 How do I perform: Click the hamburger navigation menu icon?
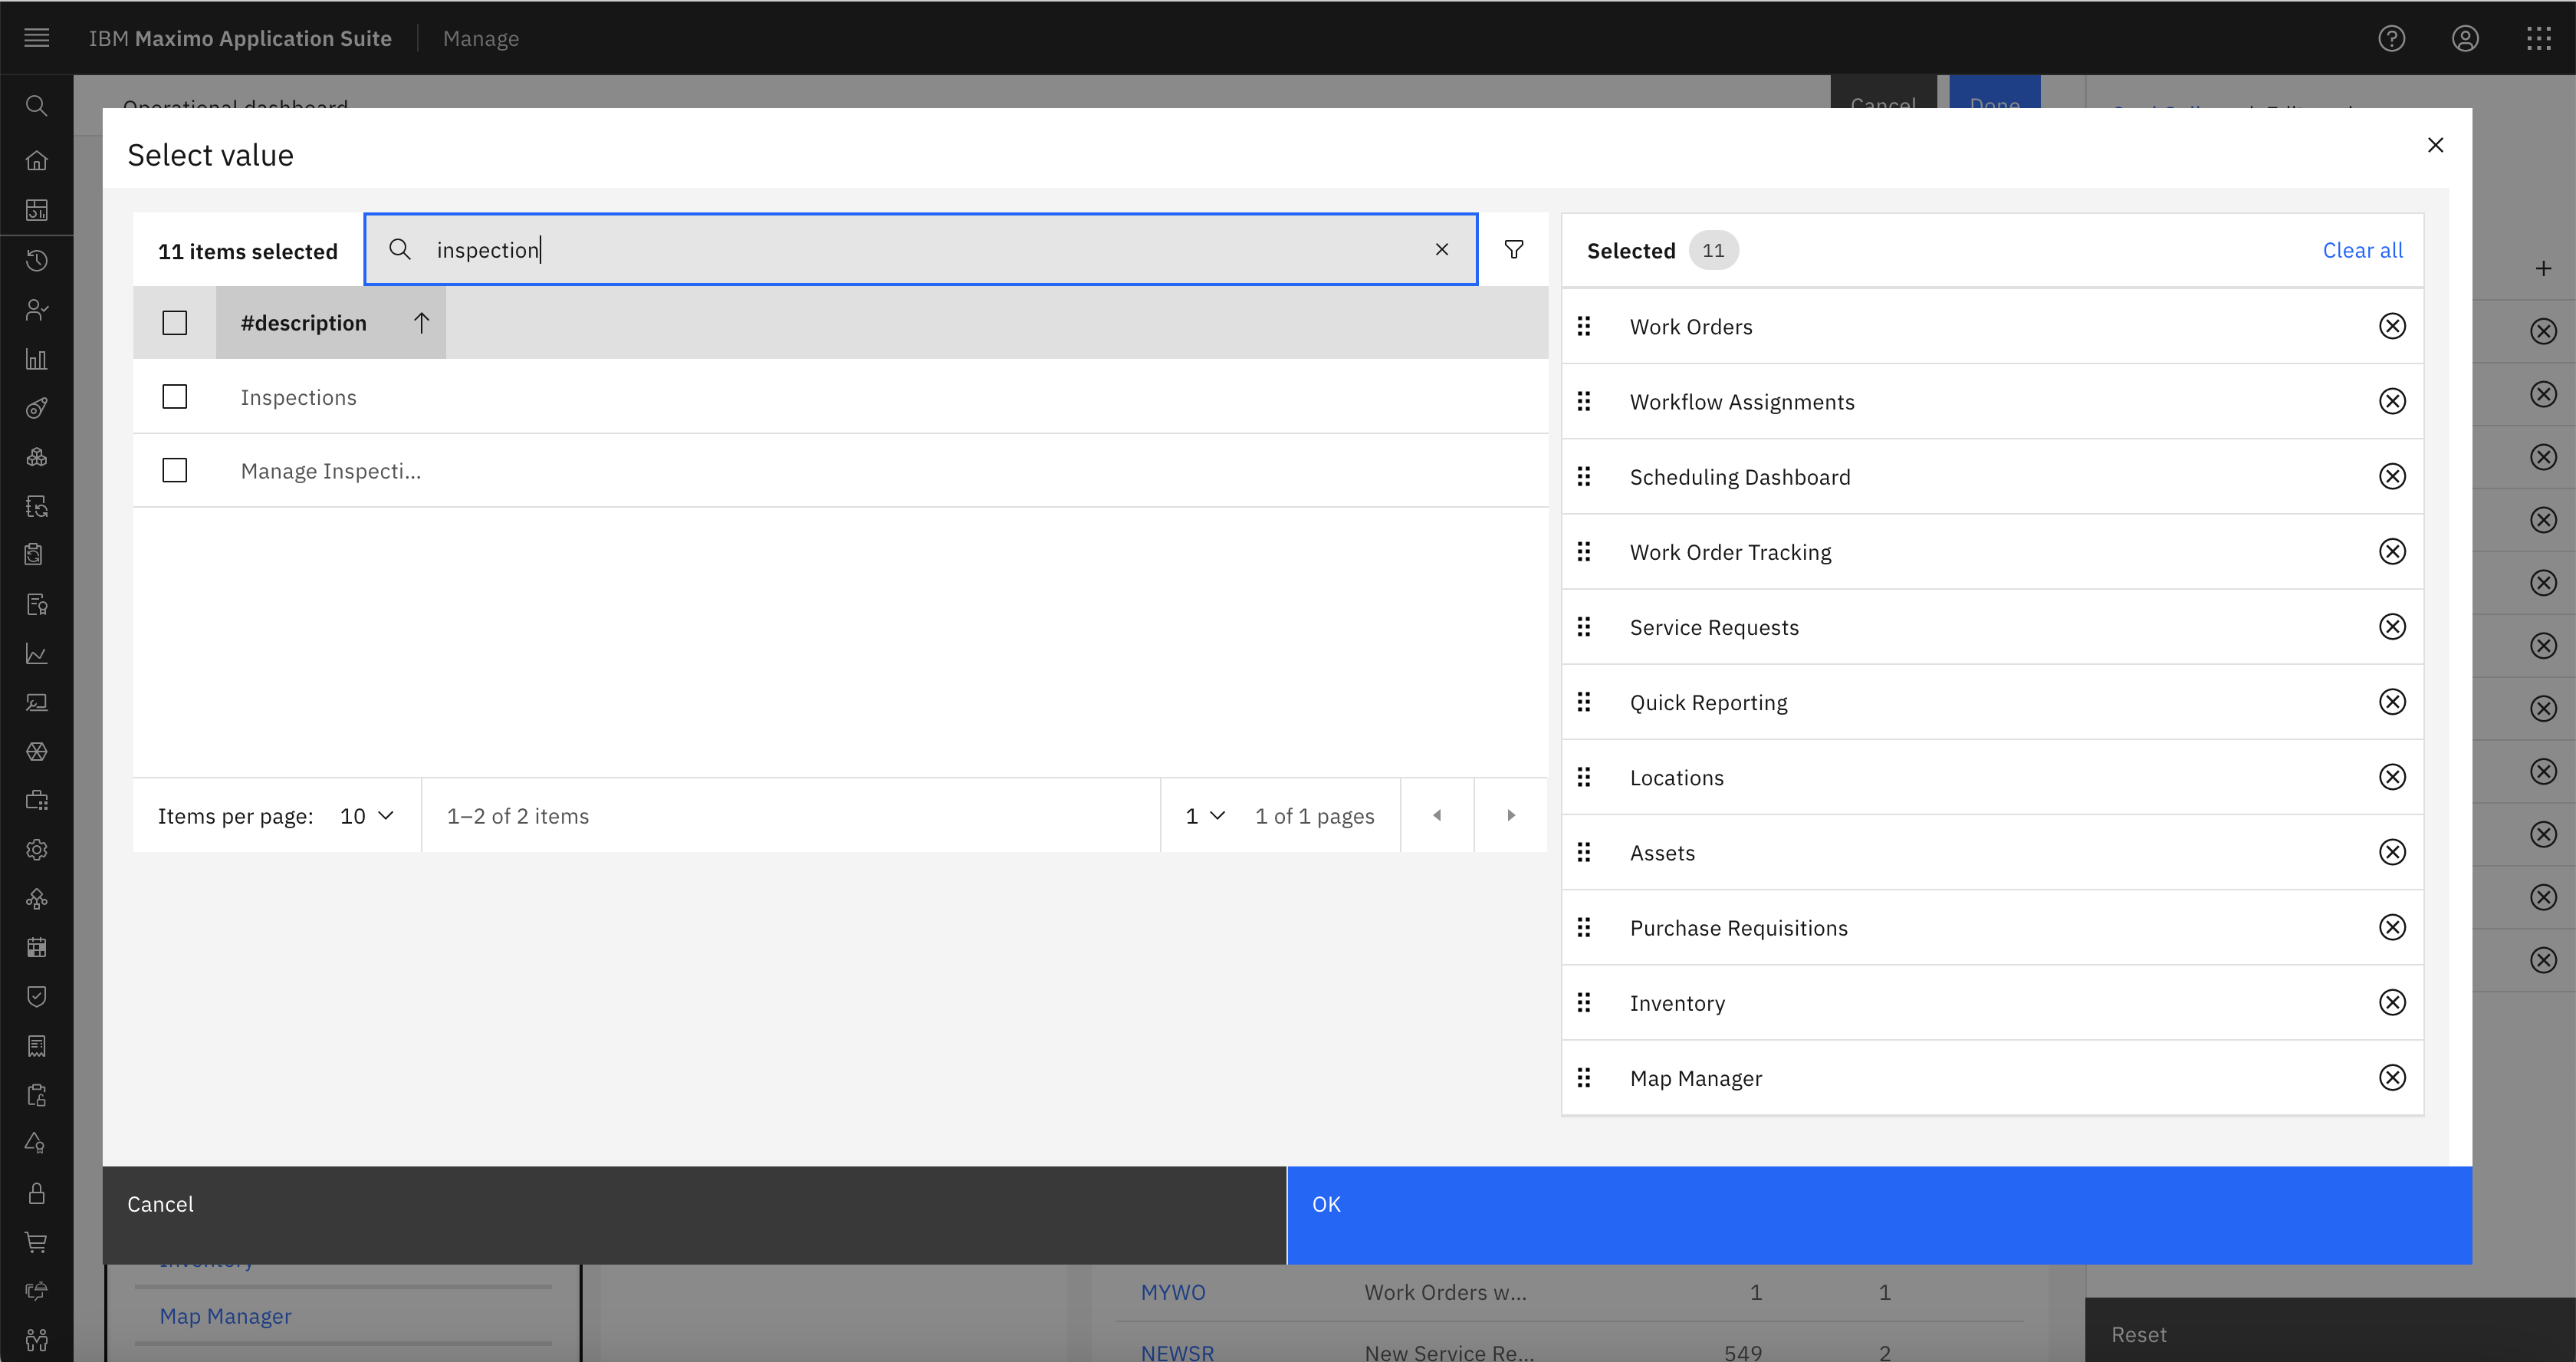(x=36, y=38)
